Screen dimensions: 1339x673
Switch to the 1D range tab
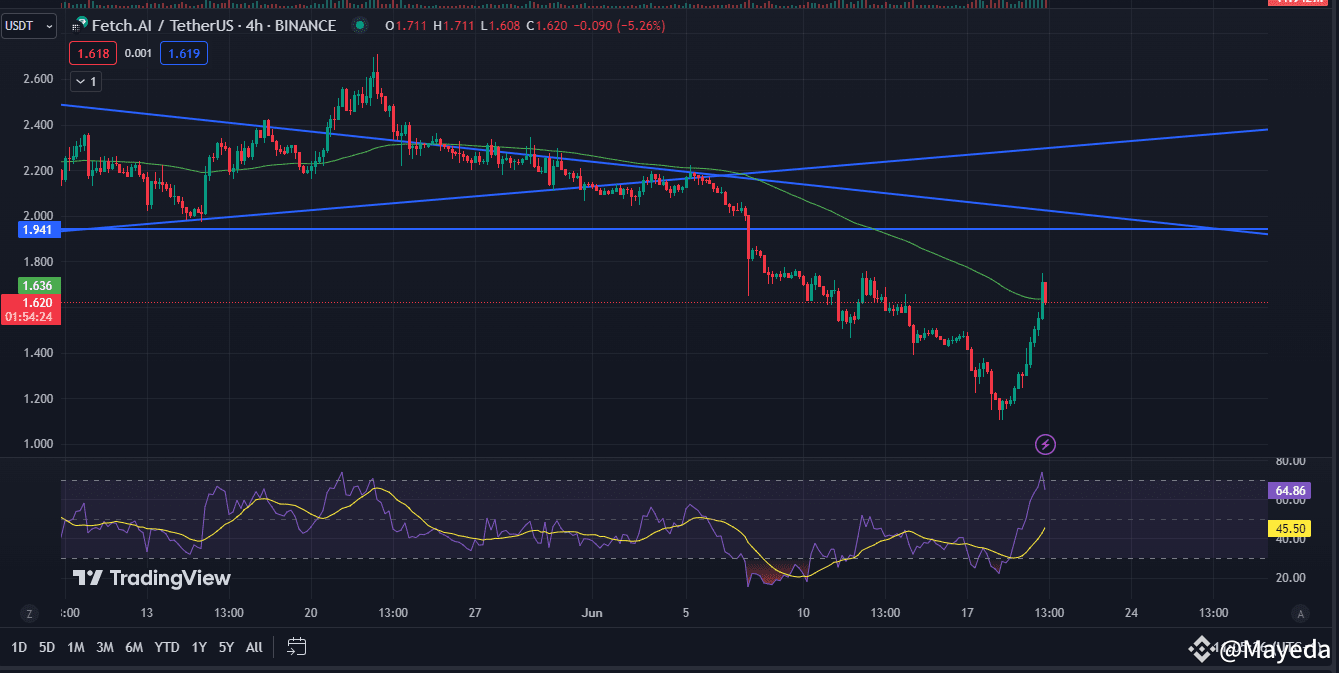(17, 647)
